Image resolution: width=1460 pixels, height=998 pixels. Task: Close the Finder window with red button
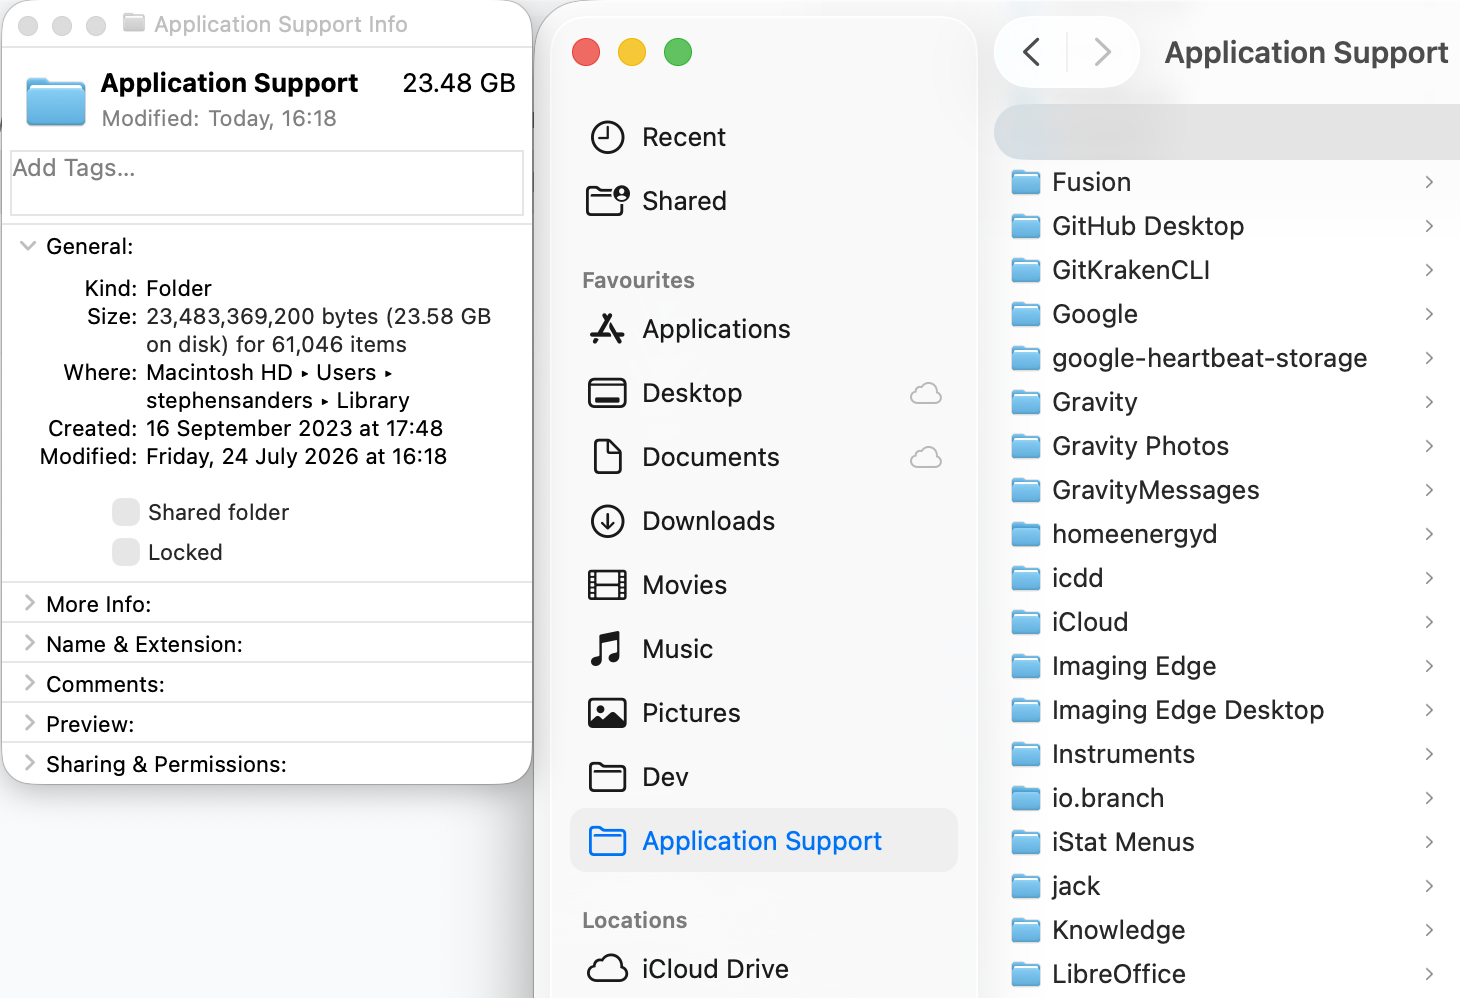click(586, 52)
